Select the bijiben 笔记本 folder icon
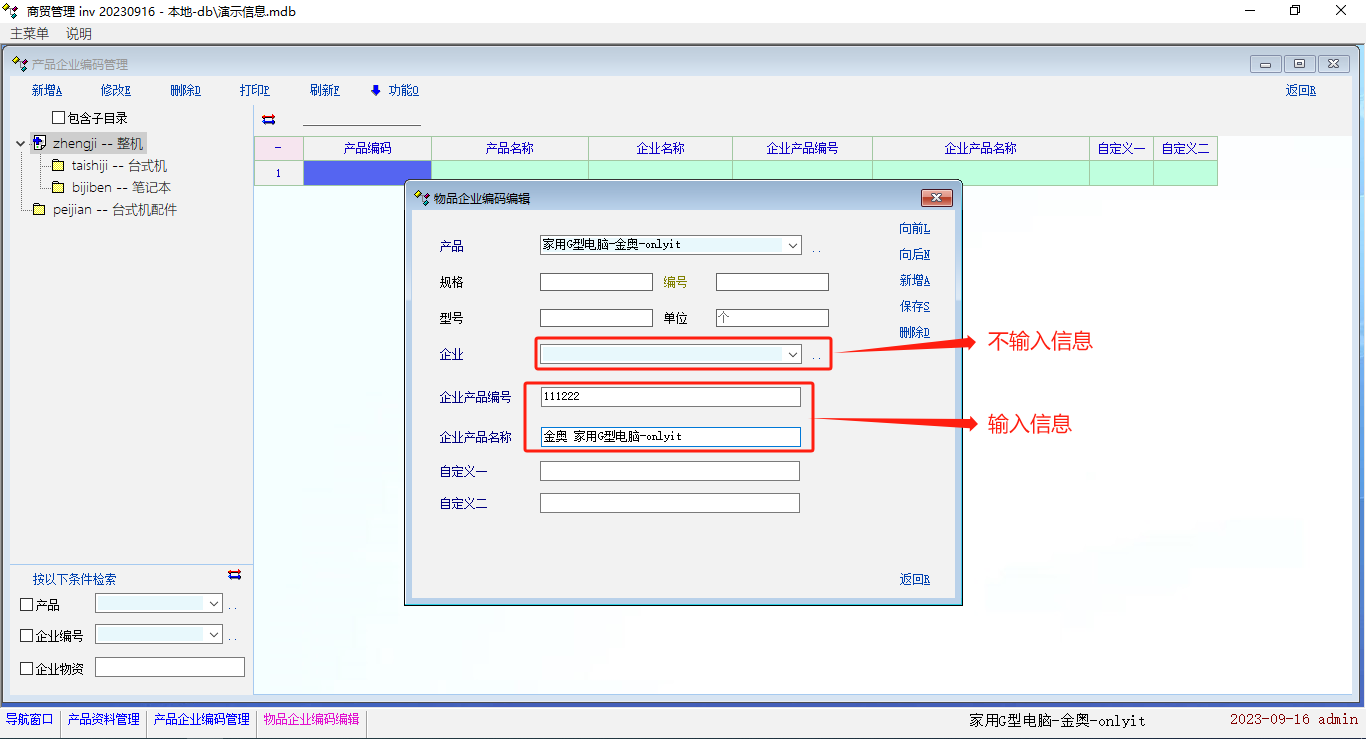This screenshot has width=1366, height=739. point(58,188)
